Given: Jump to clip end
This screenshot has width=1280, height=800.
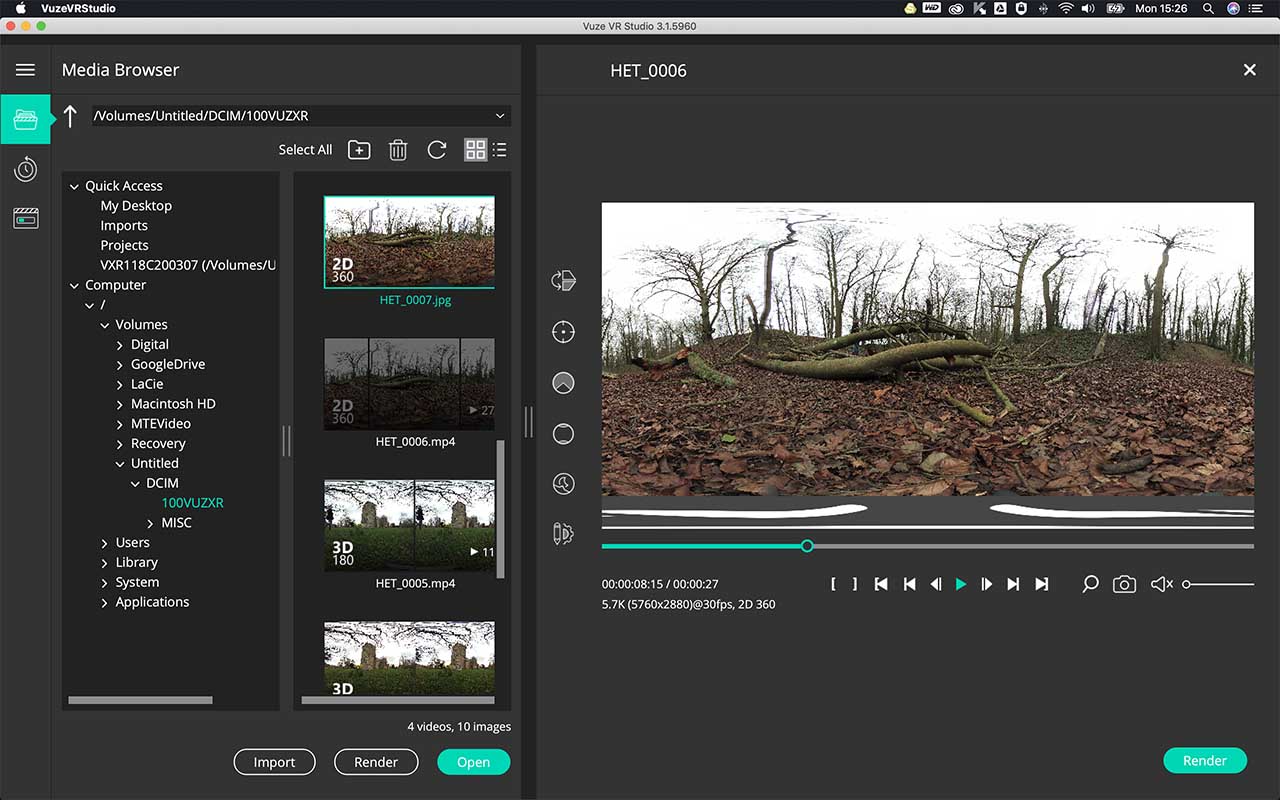Looking at the screenshot, I should (x=1041, y=584).
